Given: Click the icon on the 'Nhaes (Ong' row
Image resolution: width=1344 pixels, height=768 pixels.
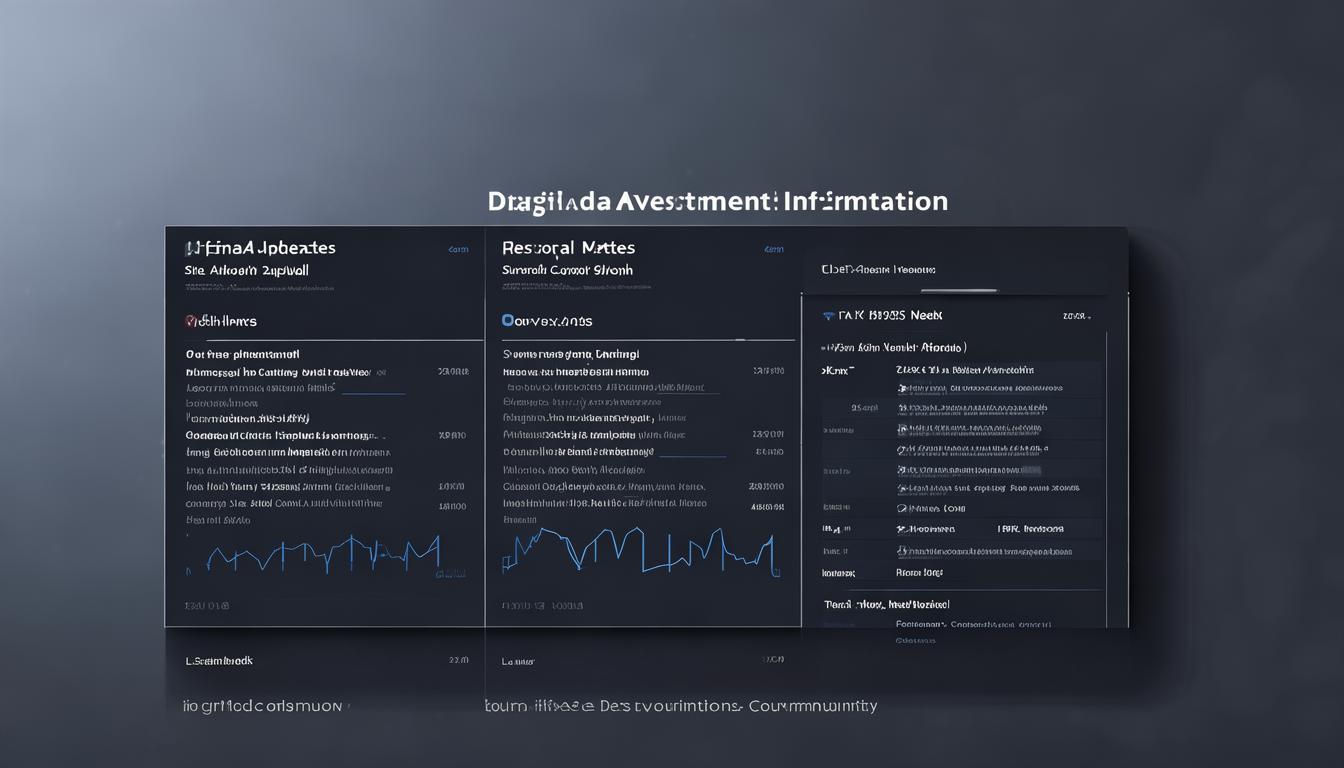Looking at the screenshot, I should click(x=902, y=508).
